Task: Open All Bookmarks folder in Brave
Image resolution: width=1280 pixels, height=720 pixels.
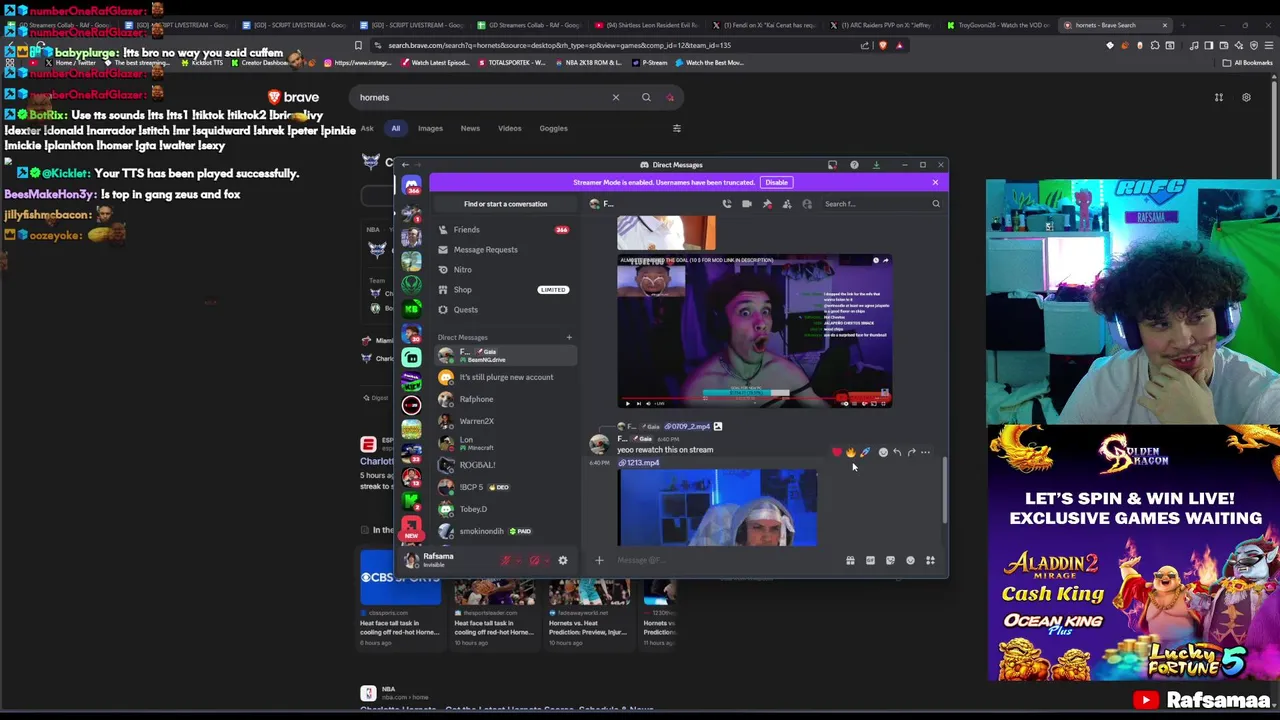Action: (1248, 63)
